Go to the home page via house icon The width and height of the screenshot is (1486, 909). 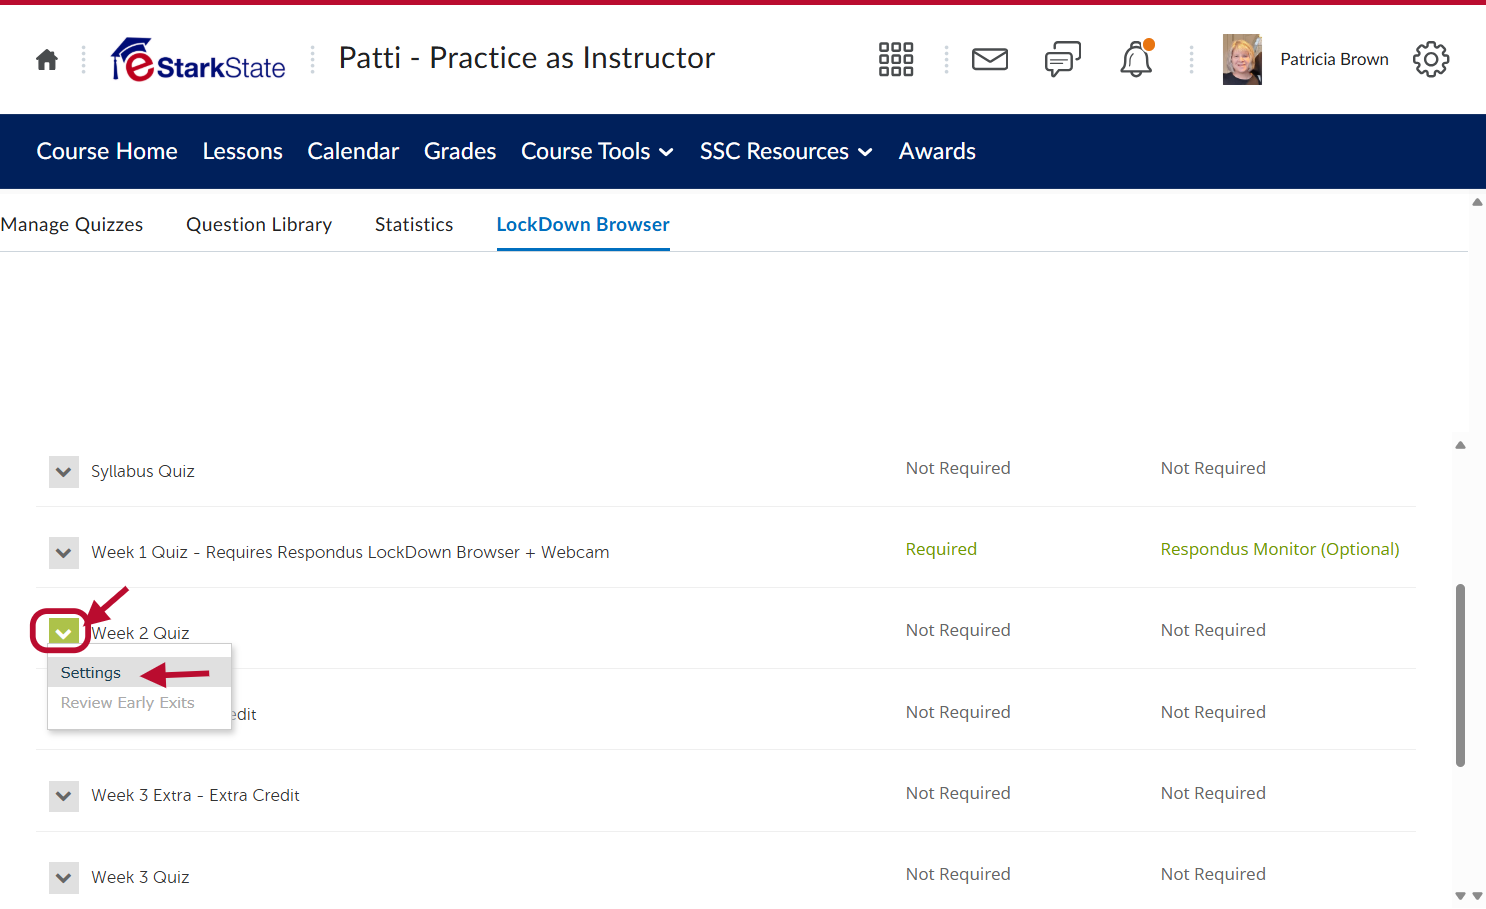point(47,60)
